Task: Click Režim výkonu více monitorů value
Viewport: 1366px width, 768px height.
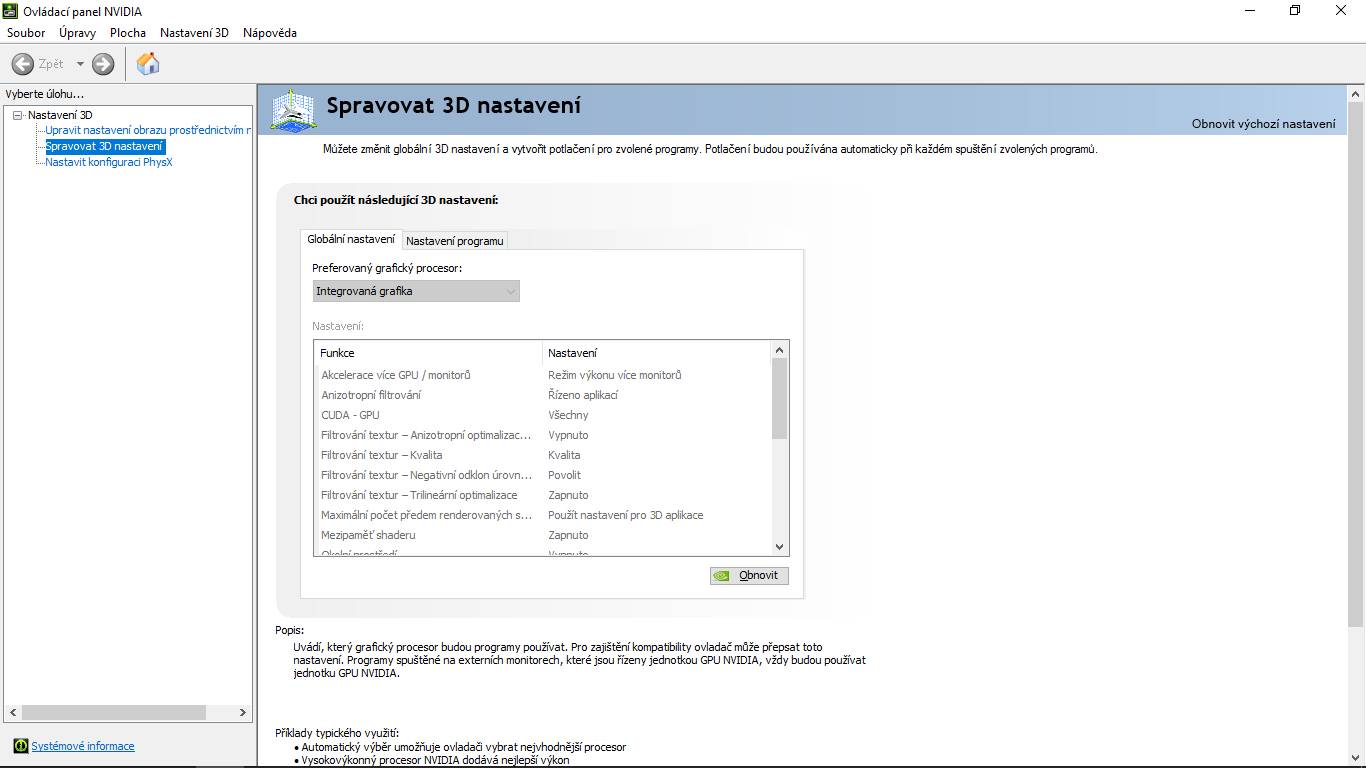Action: [614, 375]
